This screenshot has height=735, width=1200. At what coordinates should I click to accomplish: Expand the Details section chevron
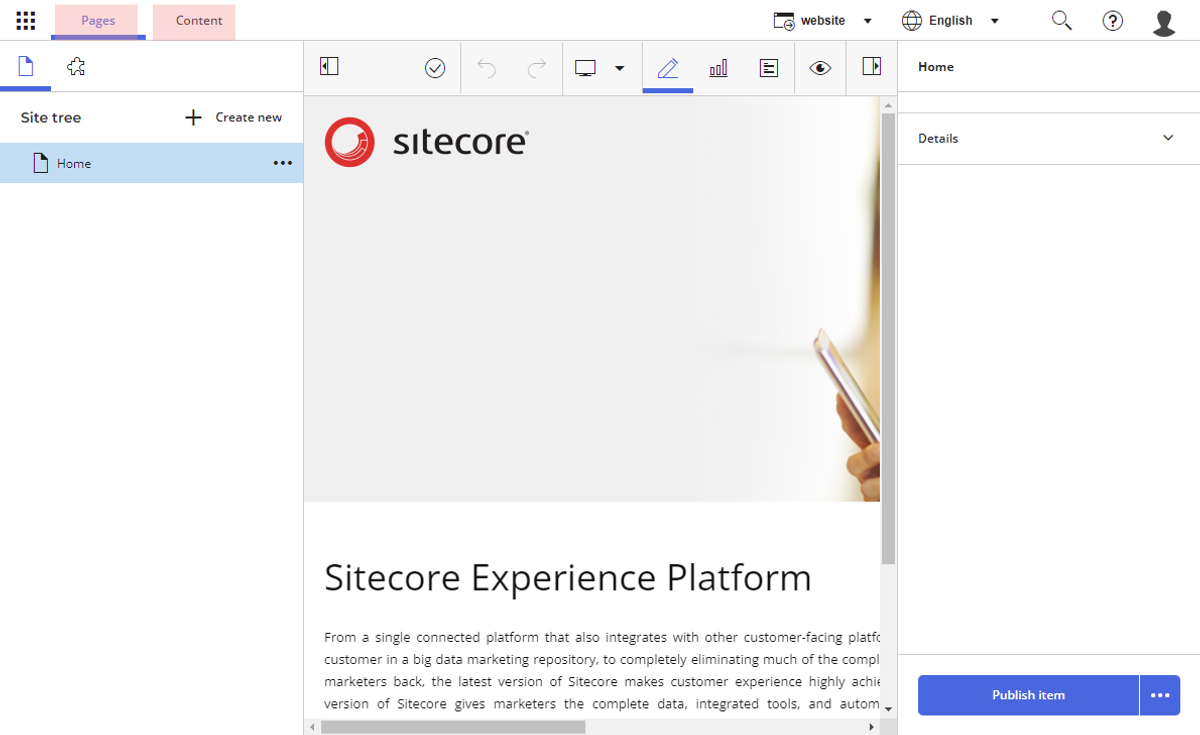coord(1168,138)
